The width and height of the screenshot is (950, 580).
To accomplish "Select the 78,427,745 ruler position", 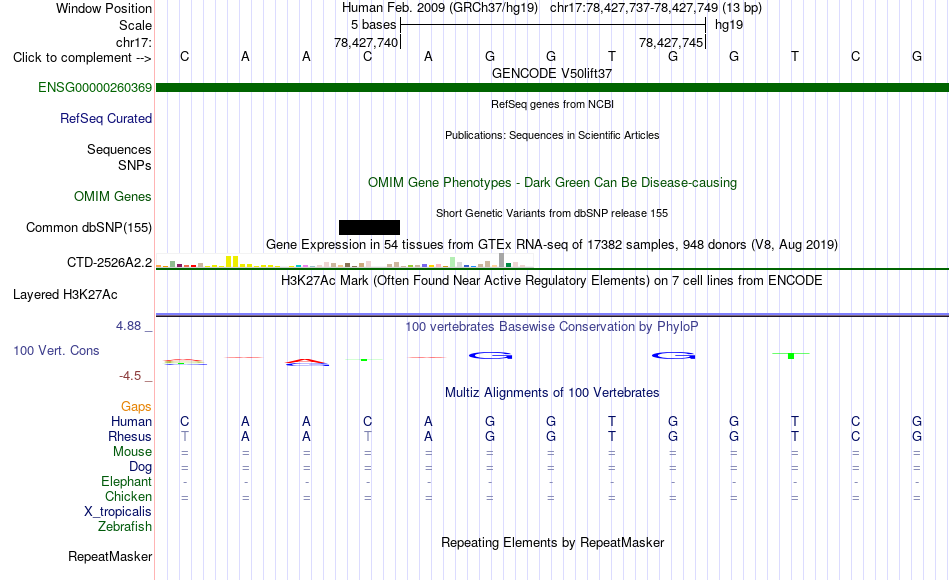I will [671, 42].
